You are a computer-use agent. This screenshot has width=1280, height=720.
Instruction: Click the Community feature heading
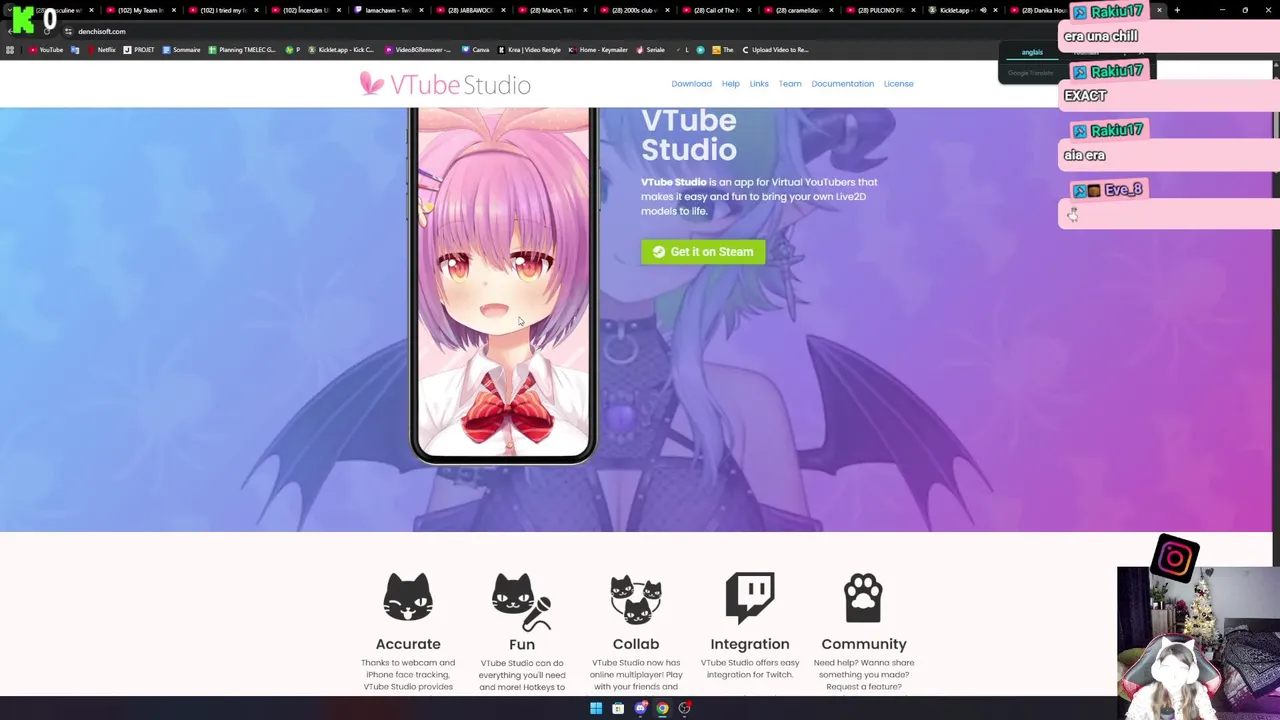pyautogui.click(x=864, y=644)
